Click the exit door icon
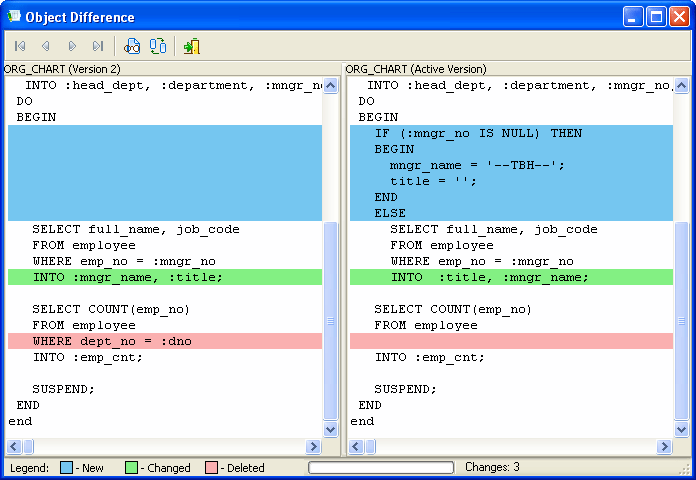This screenshot has width=696, height=480. point(192,46)
